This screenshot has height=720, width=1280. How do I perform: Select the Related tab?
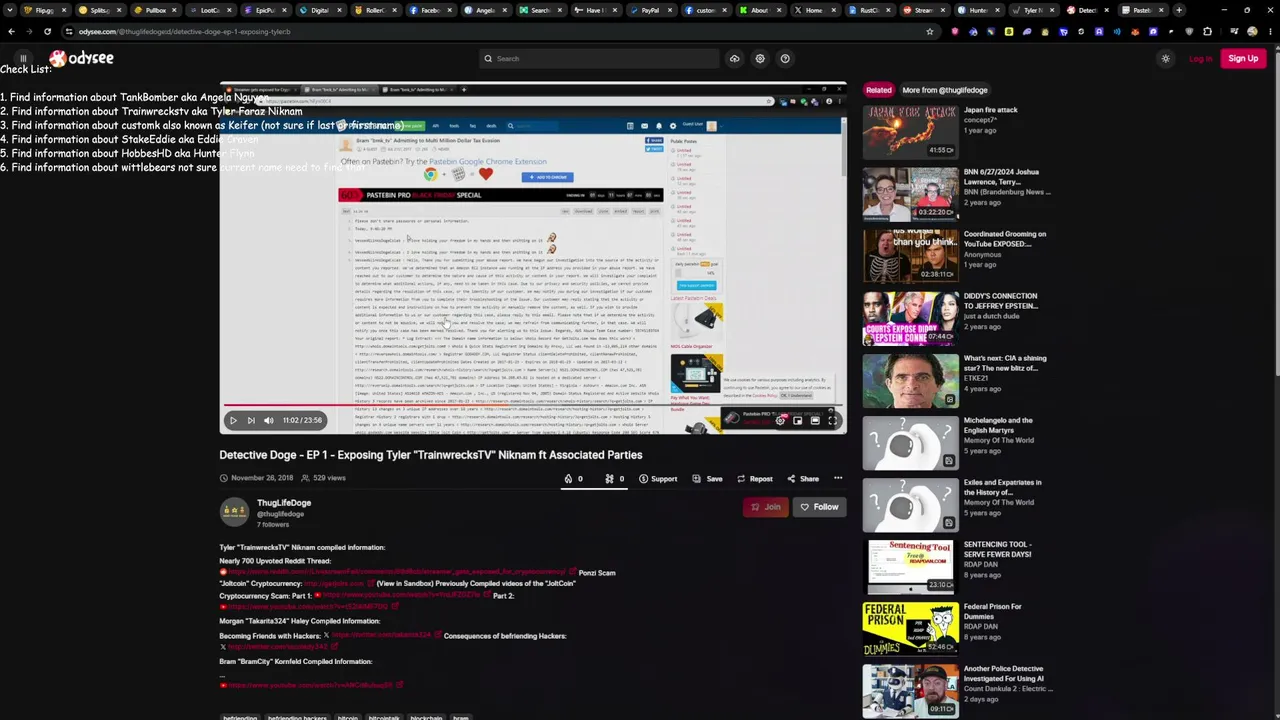click(x=879, y=90)
